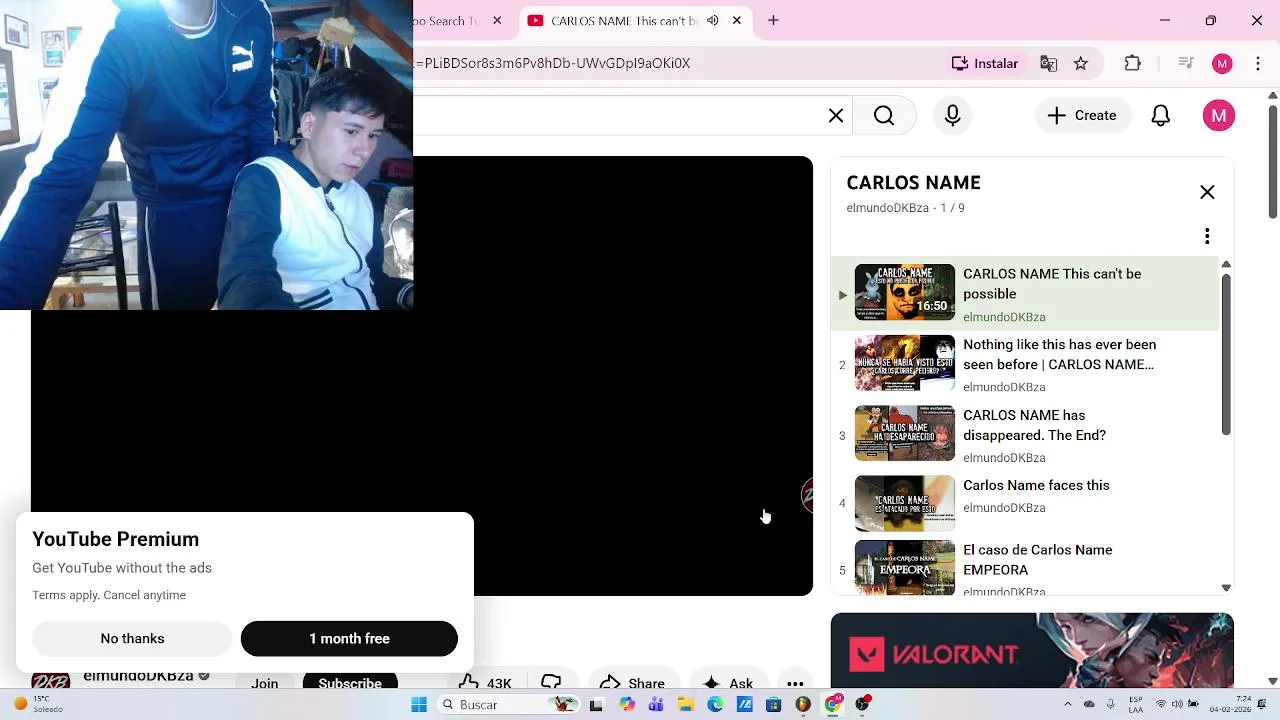Open the elmundoDKBza link under playlist title
The height and width of the screenshot is (720, 1280).
888,208
